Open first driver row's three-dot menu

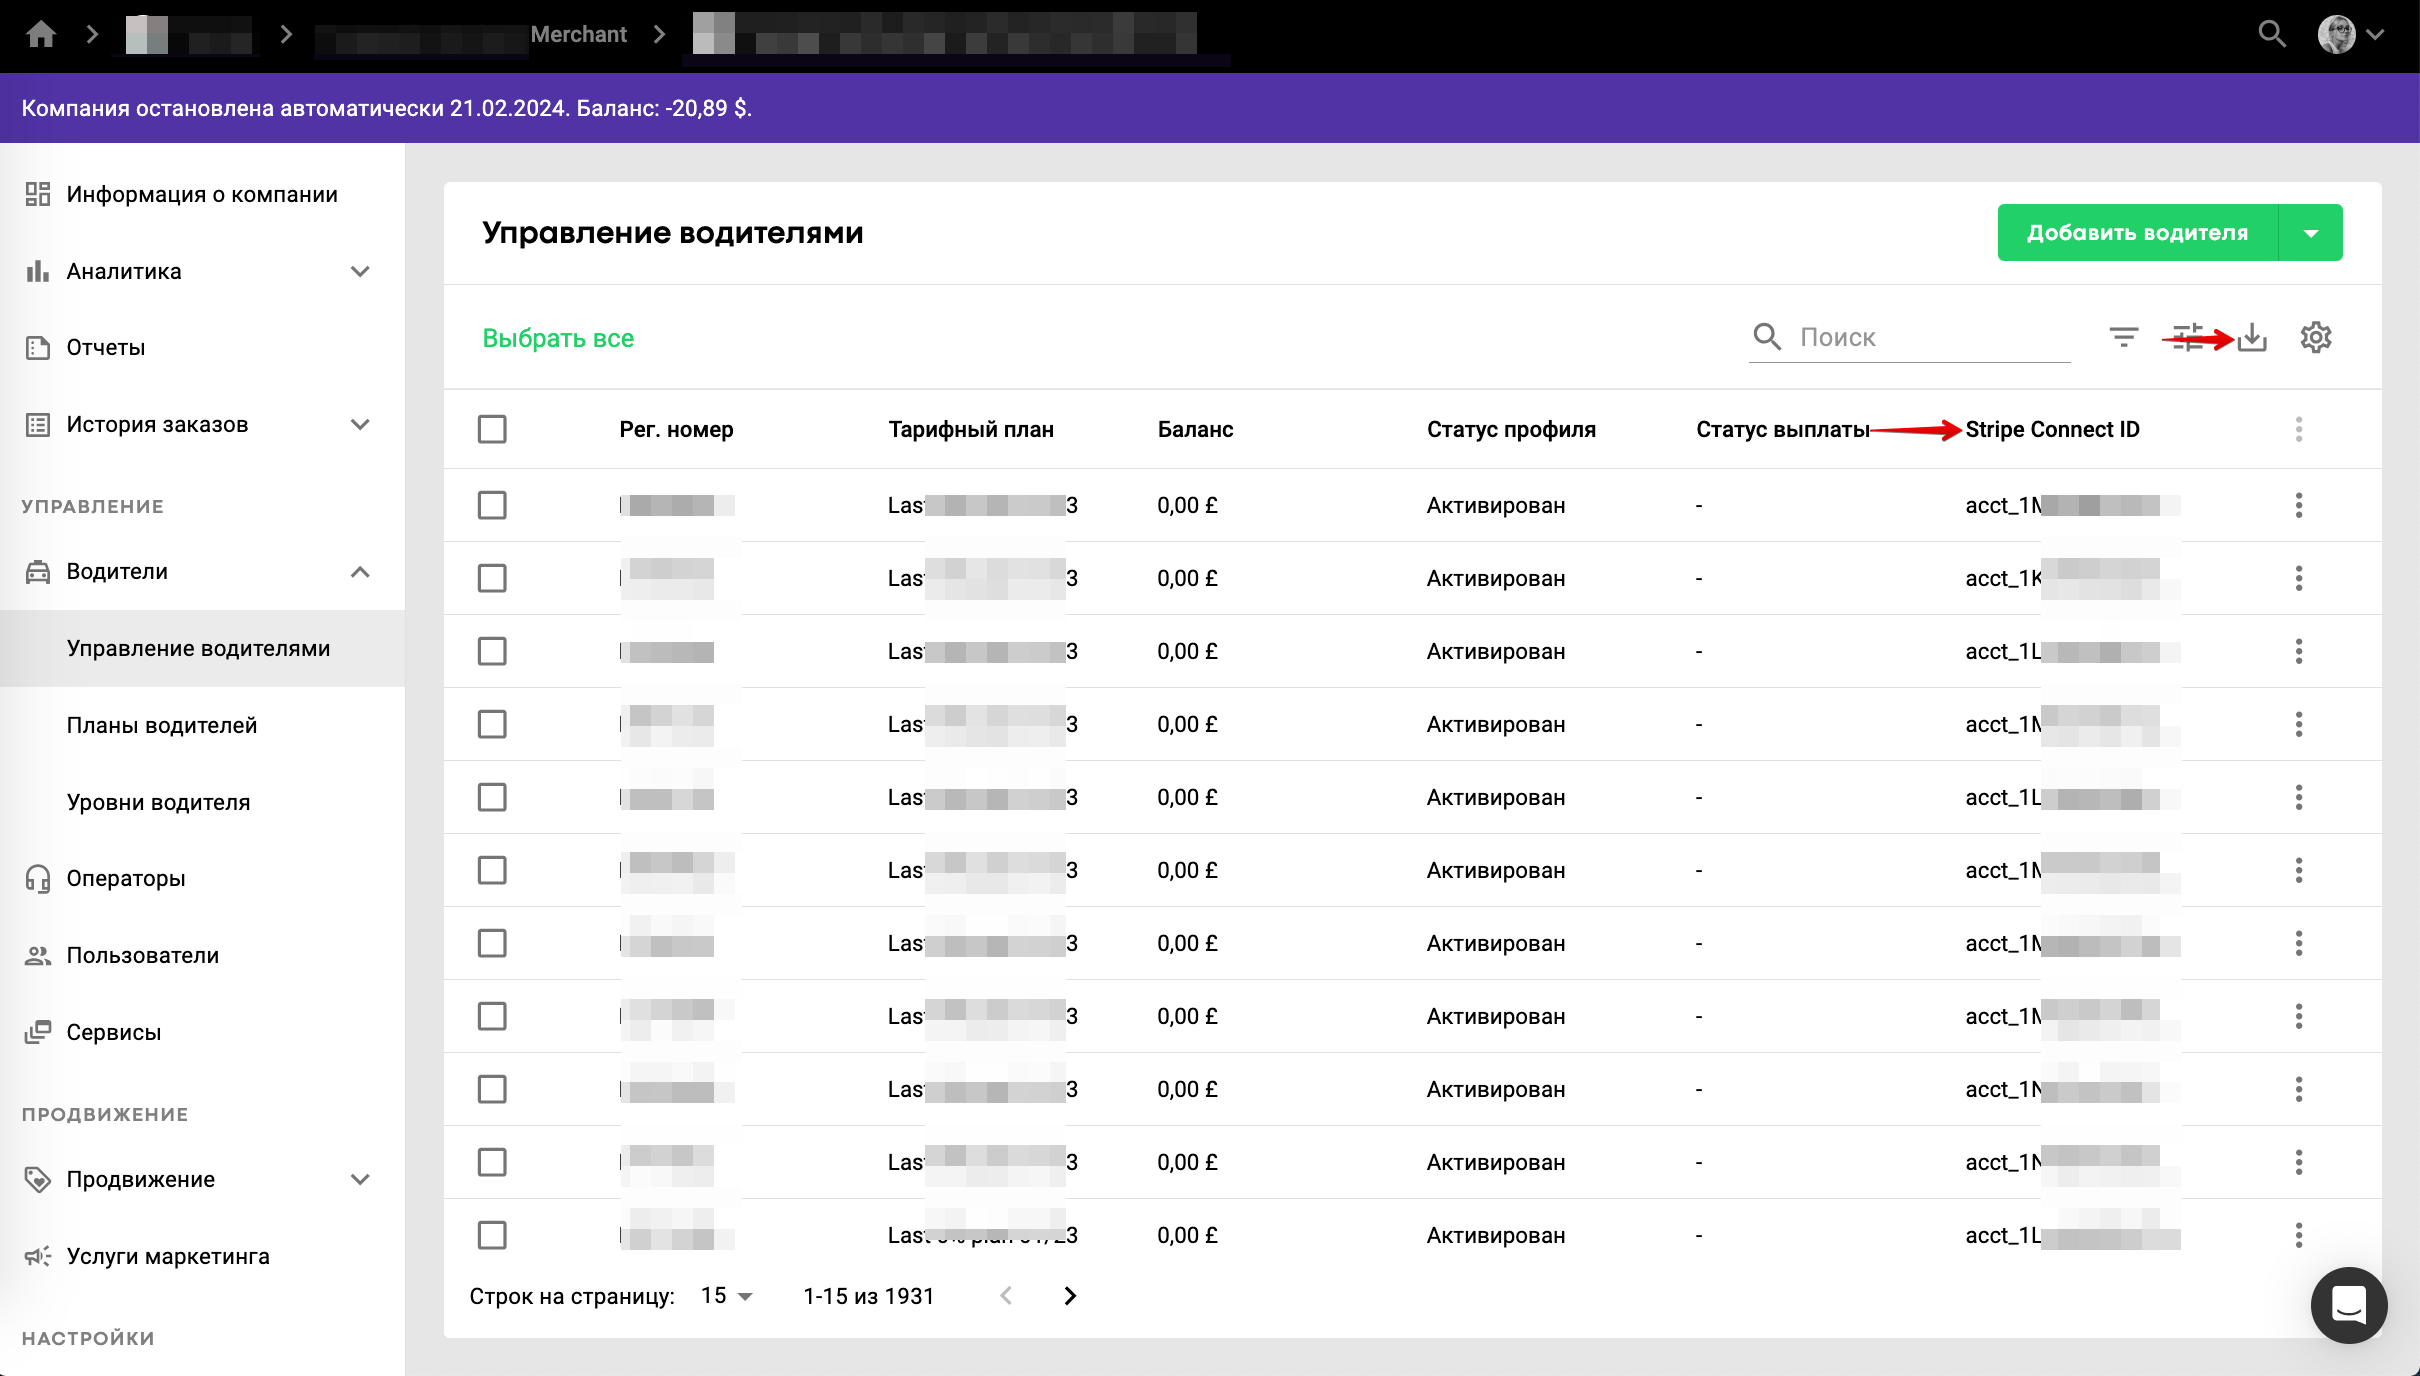coord(2298,505)
